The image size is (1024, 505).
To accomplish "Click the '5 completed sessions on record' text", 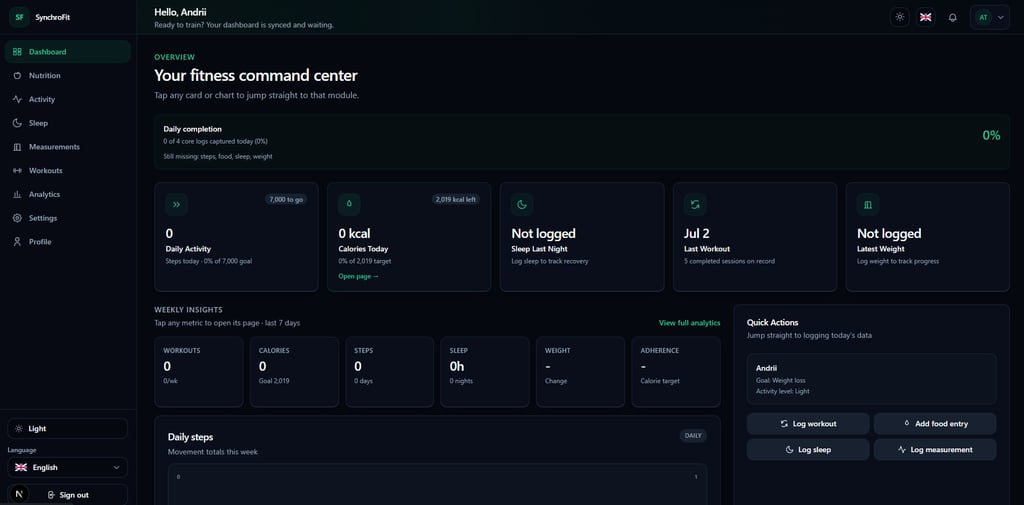I will [728, 261].
